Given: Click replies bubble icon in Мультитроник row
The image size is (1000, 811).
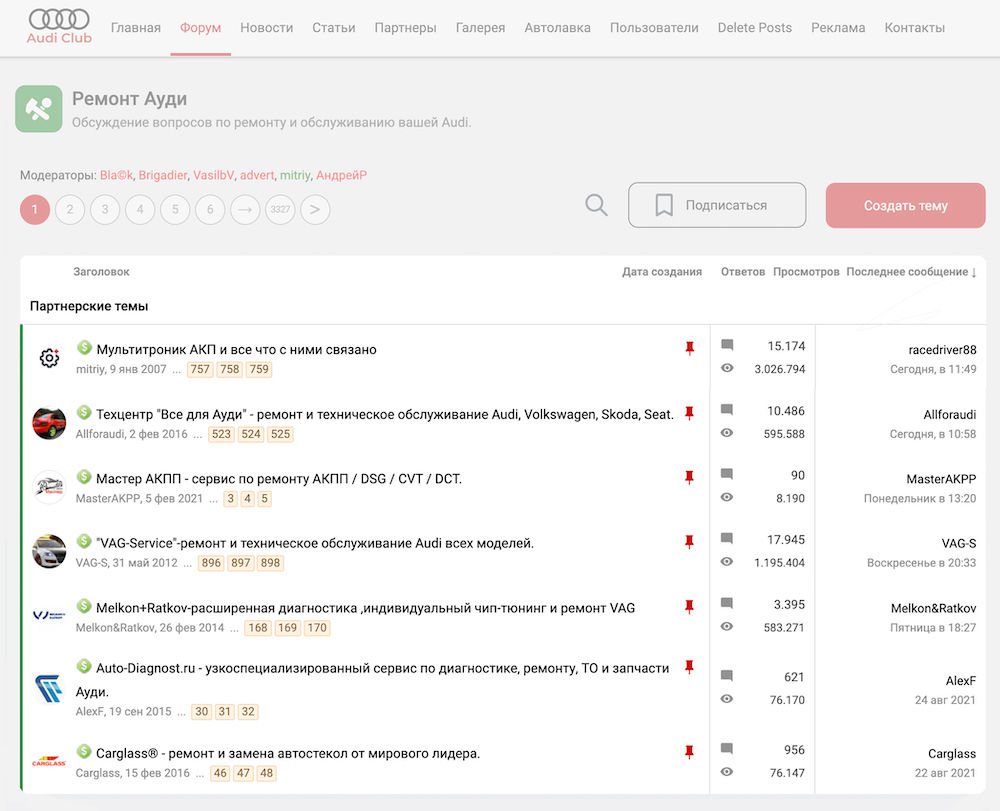Looking at the screenshot, I should [x=727, y=345].
